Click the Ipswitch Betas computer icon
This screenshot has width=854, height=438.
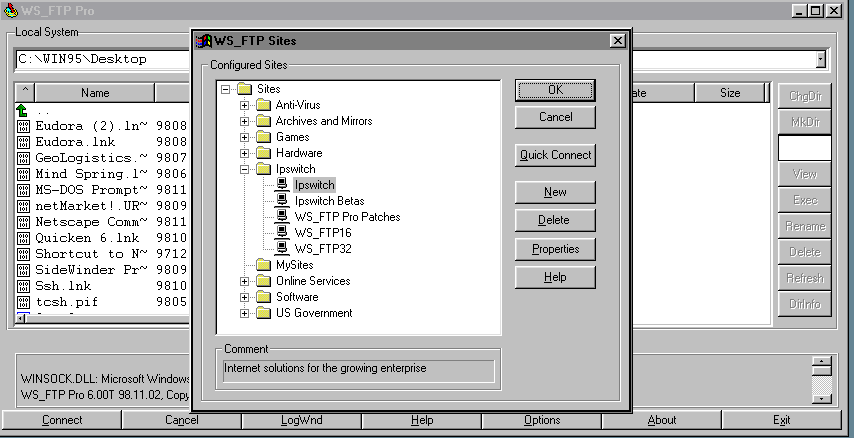click(x=282, y=200)
